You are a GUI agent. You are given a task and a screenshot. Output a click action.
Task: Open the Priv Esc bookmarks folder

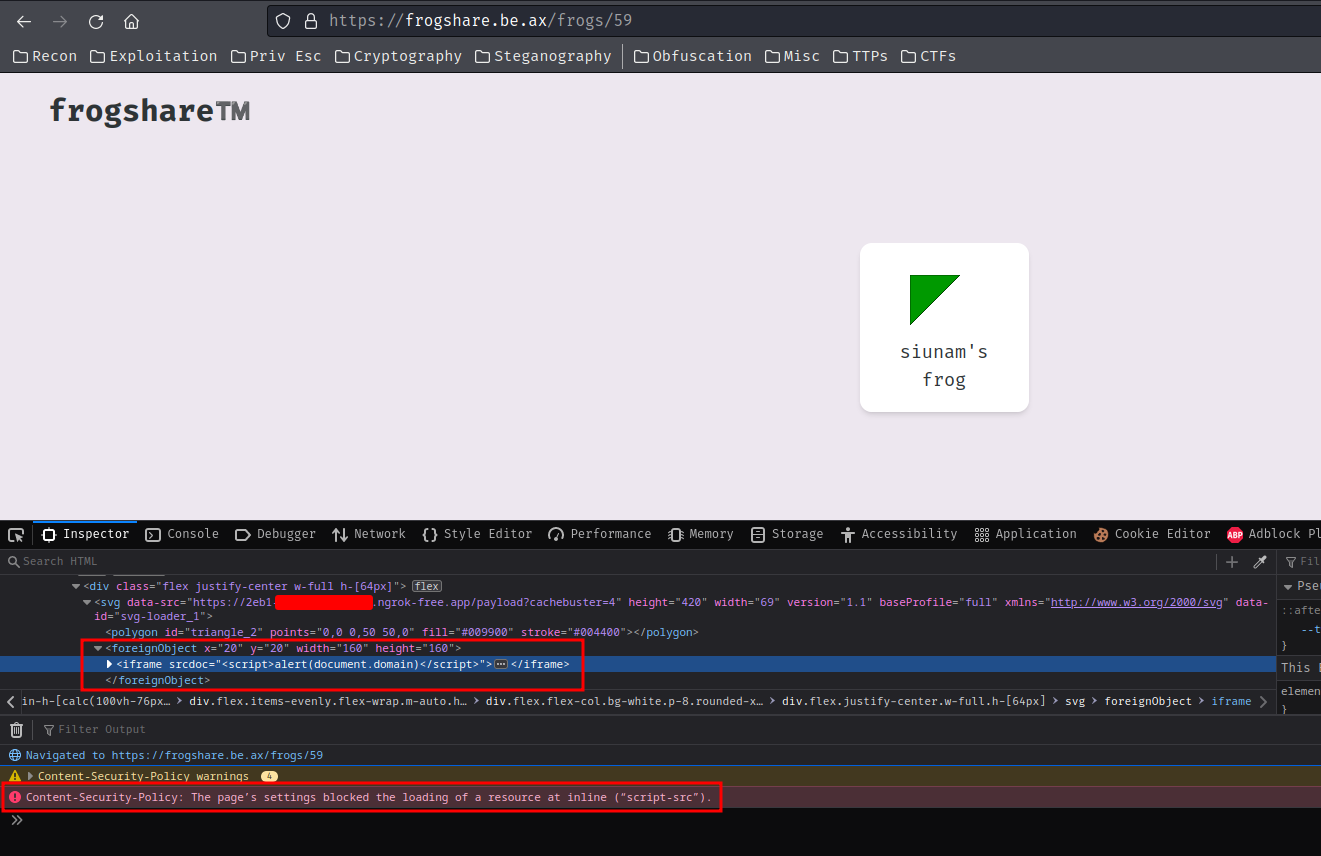[x=276, y=56]
